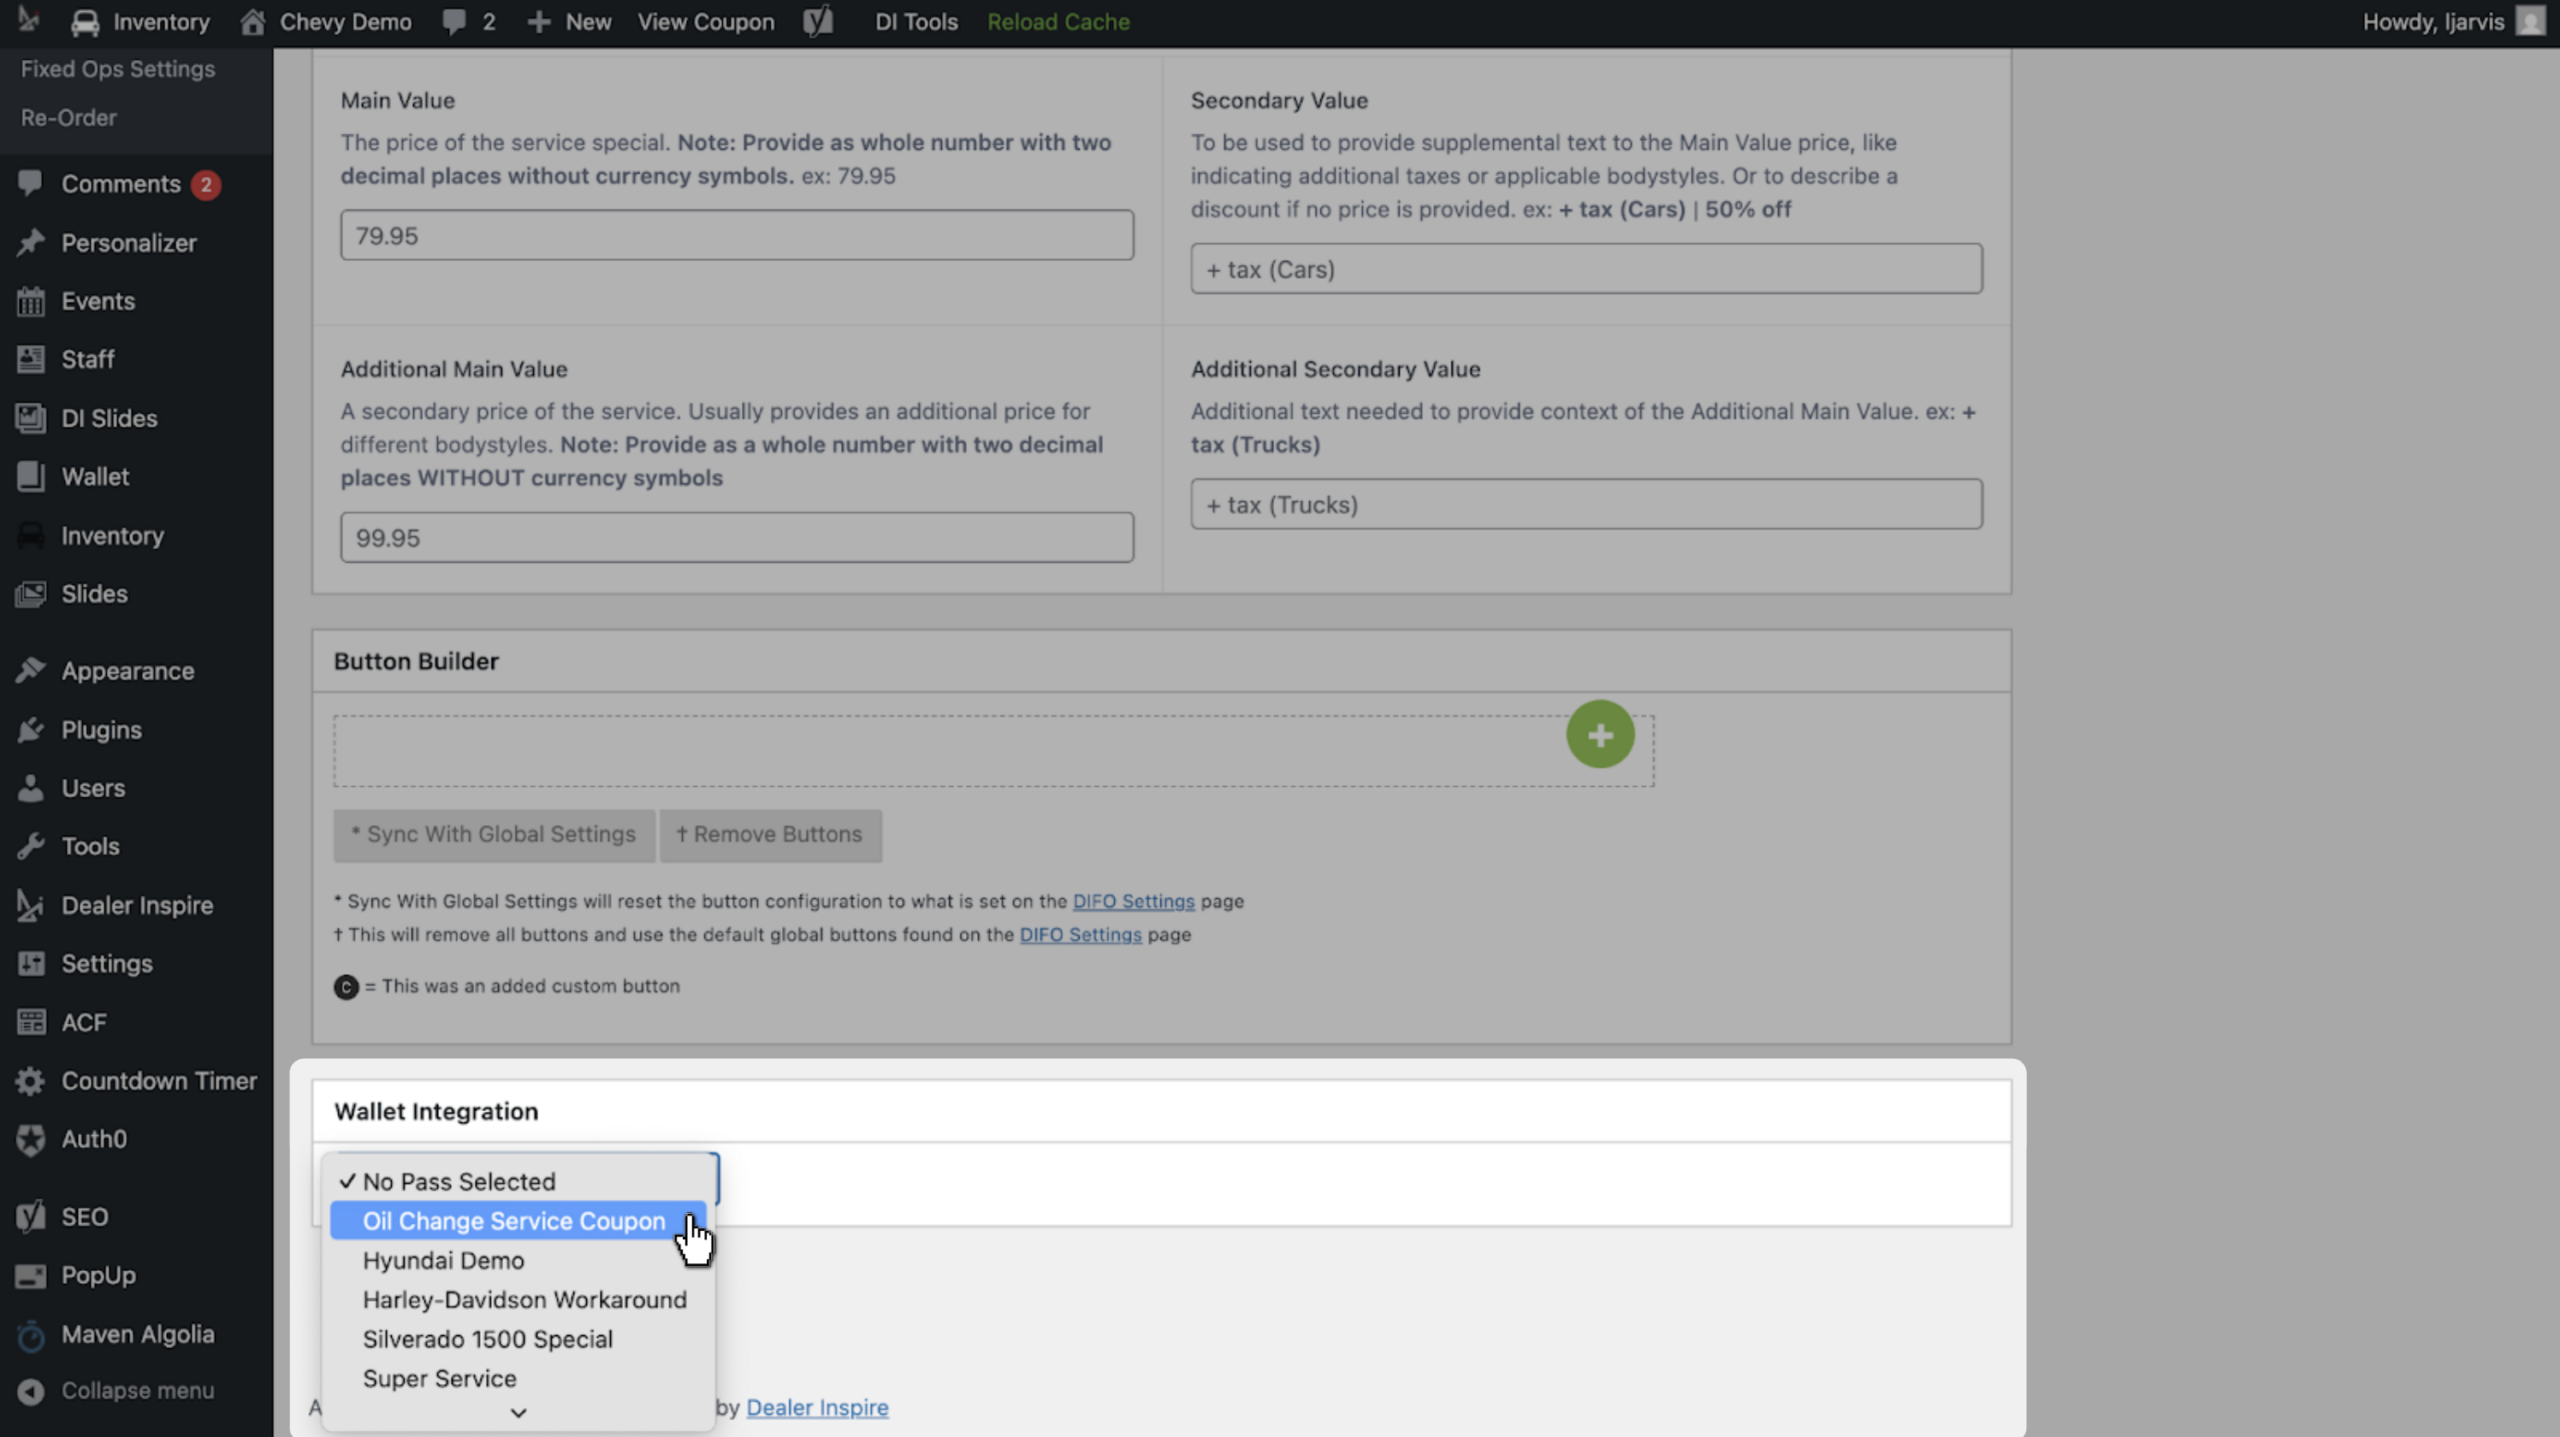Click the Plugins plug icon
This screenshot has width=2560, height=1437.
click(x=30, y=730)
